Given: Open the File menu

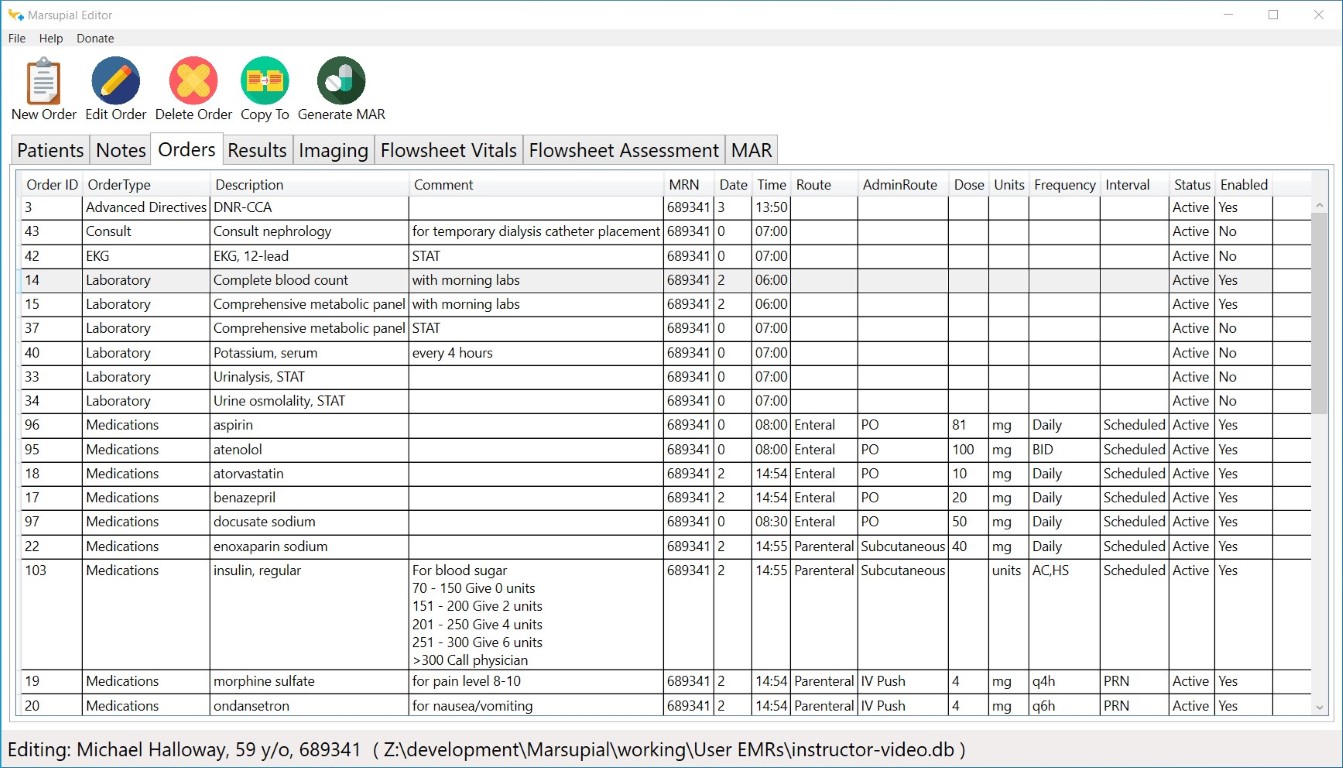Looking at the screenshot, I should (x=17, y=38).
